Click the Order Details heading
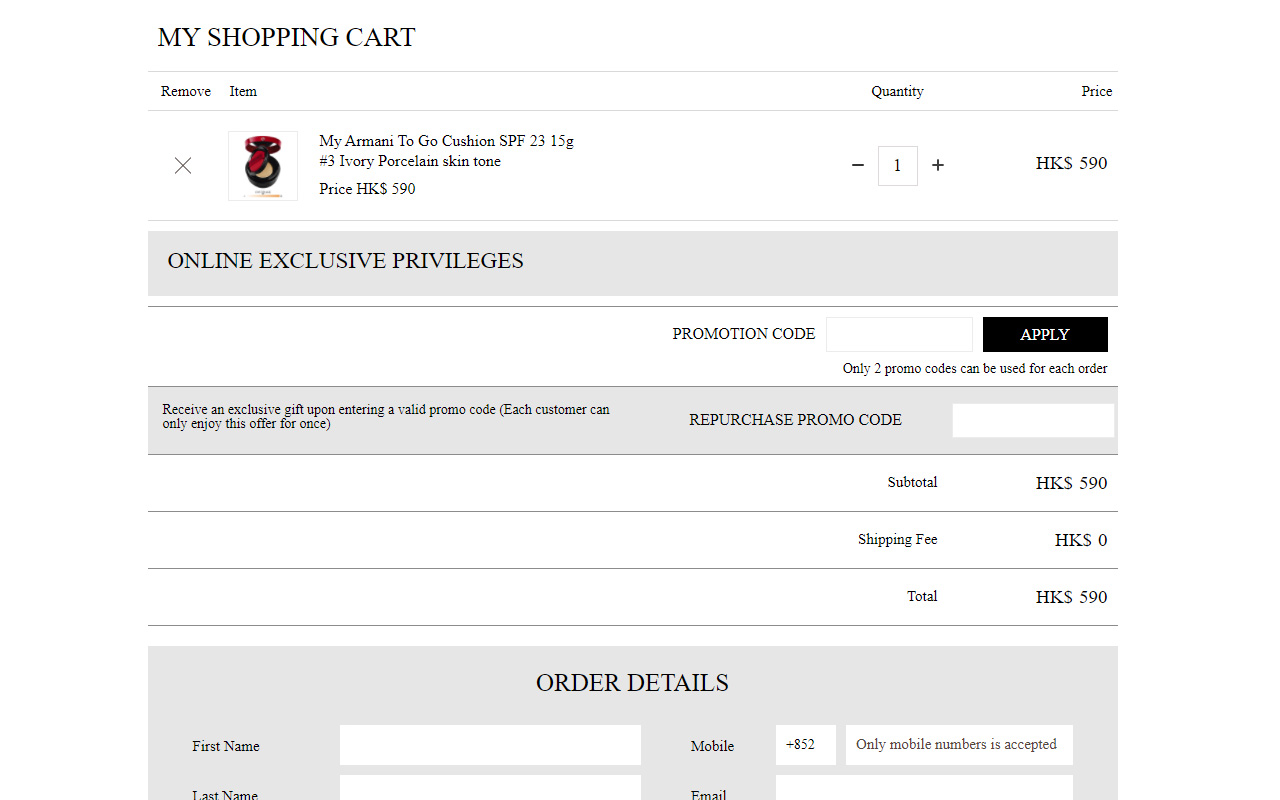The image size is (1280, 800). 632,683
